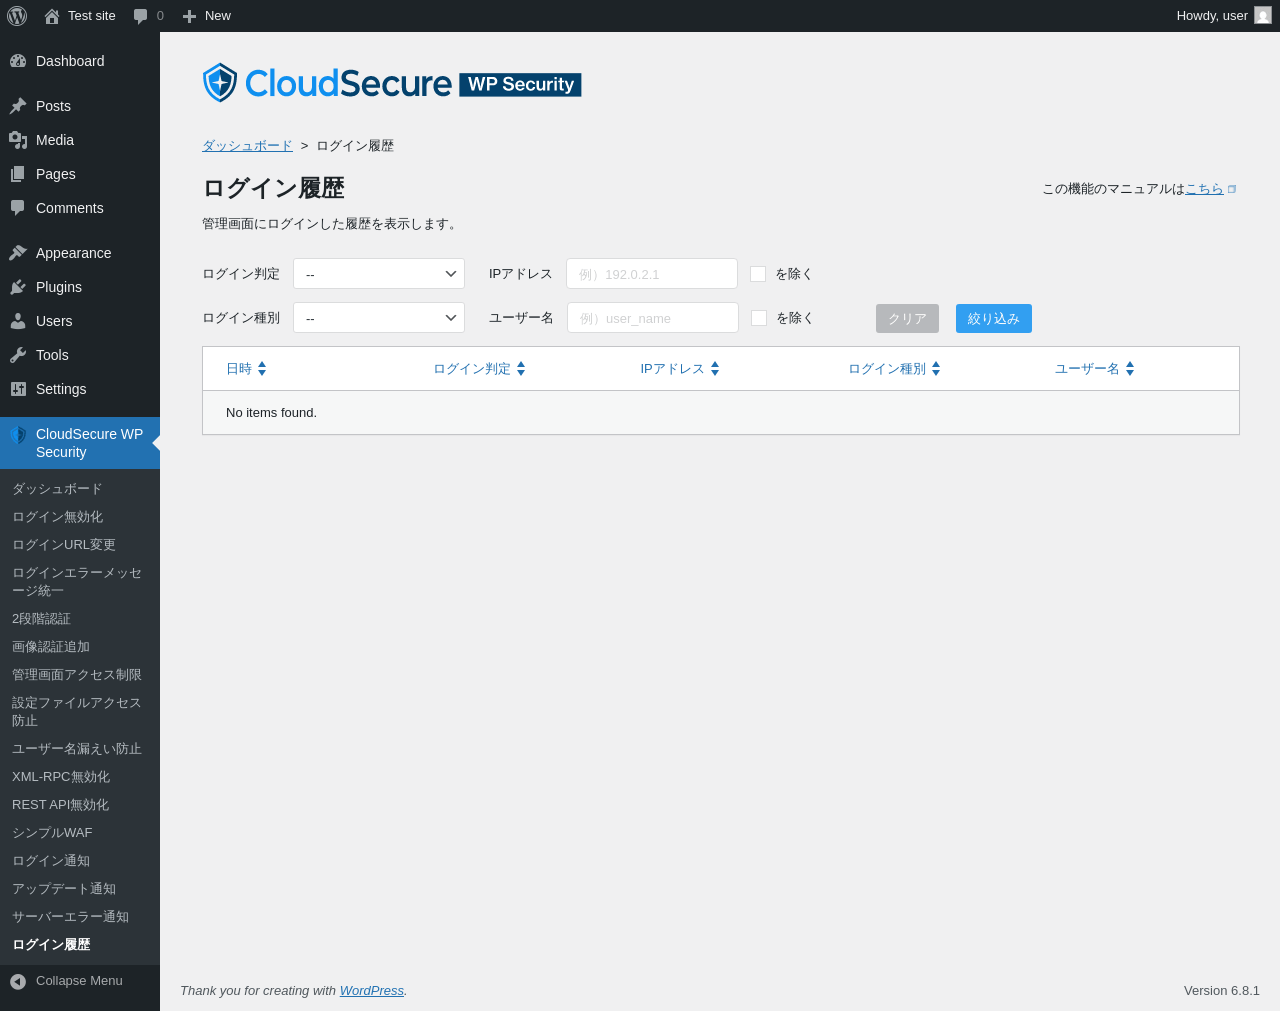
Task: Open the ログイン判定 dropdown
Action: (x=379, y=274)
